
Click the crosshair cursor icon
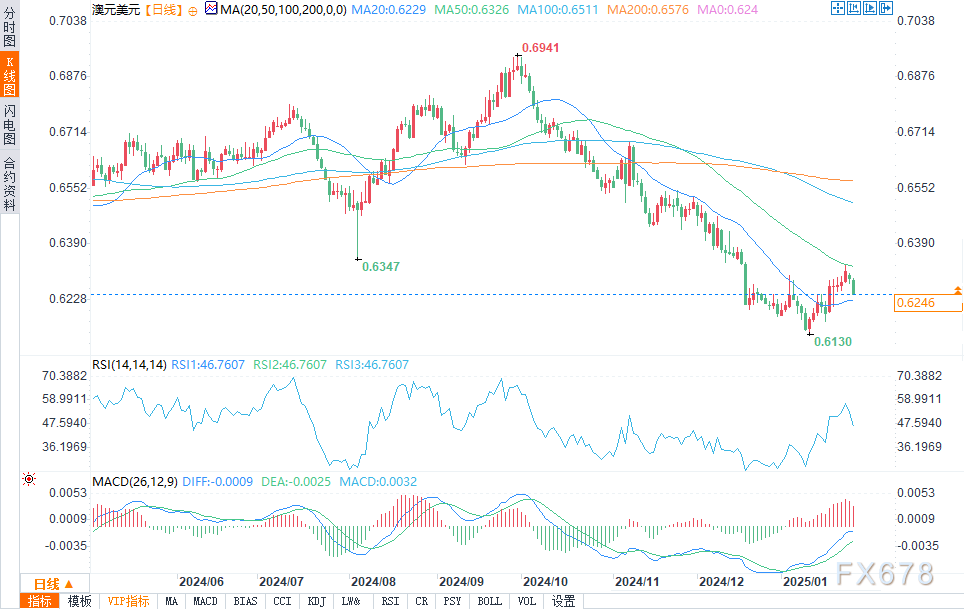[x=837, y=8]
